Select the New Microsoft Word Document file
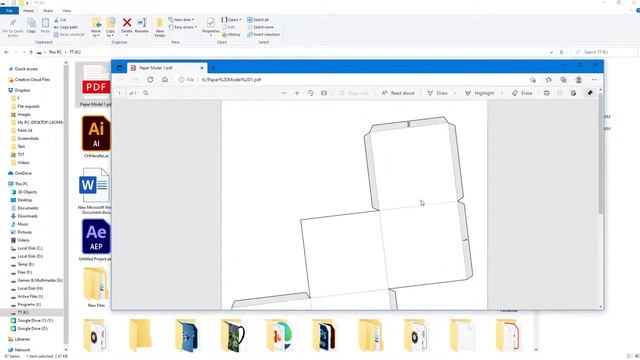The image size is (640, 360). coord(94,191)
